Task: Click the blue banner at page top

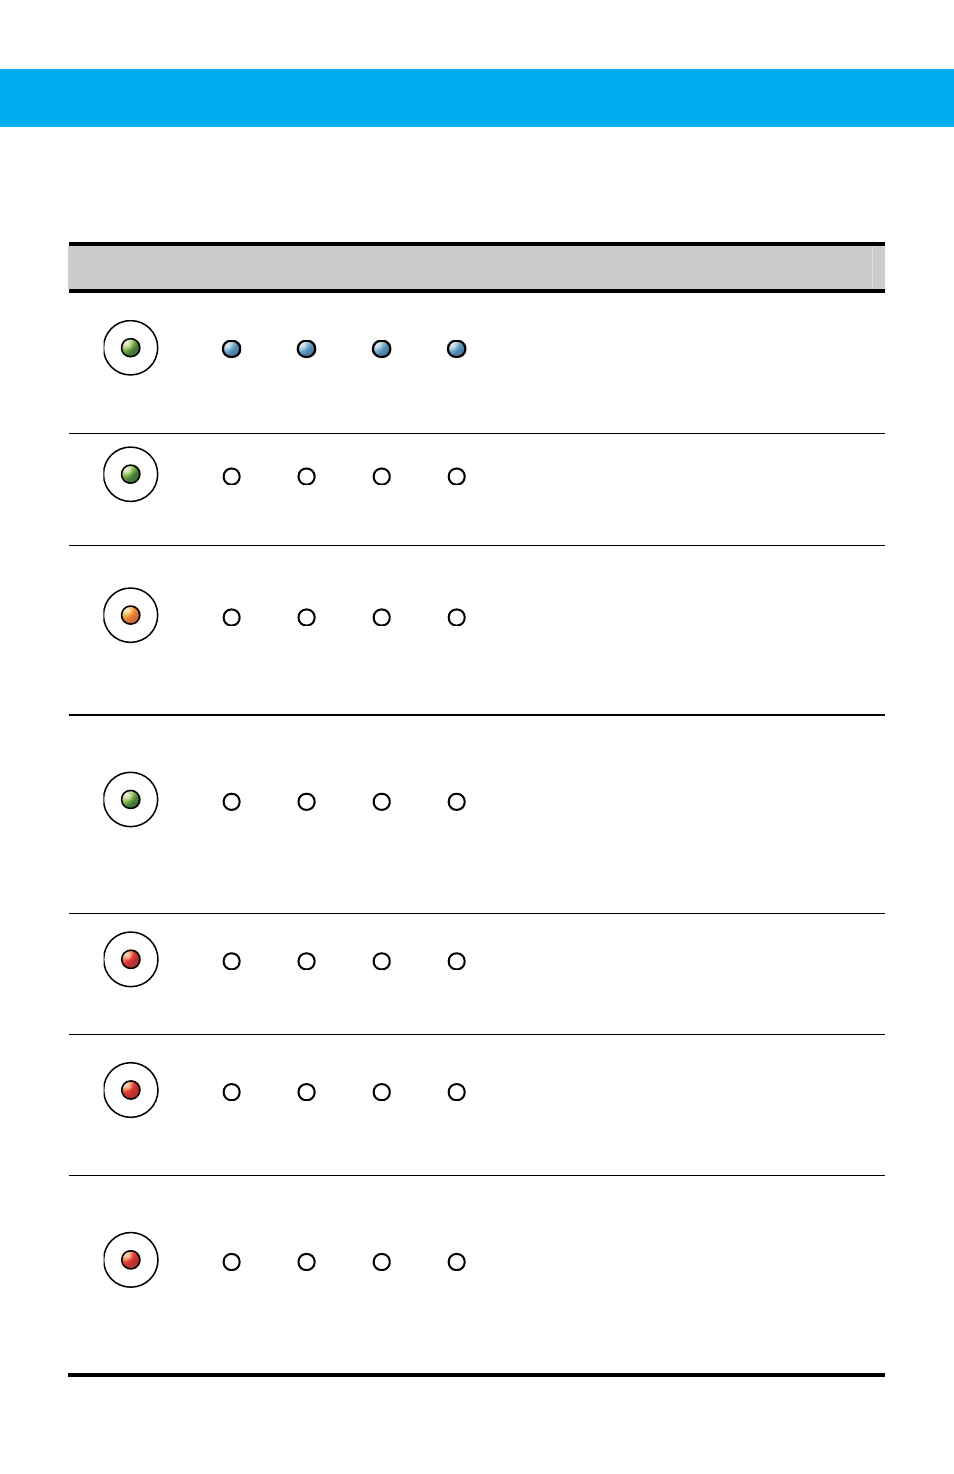Action: pos(477,98)
